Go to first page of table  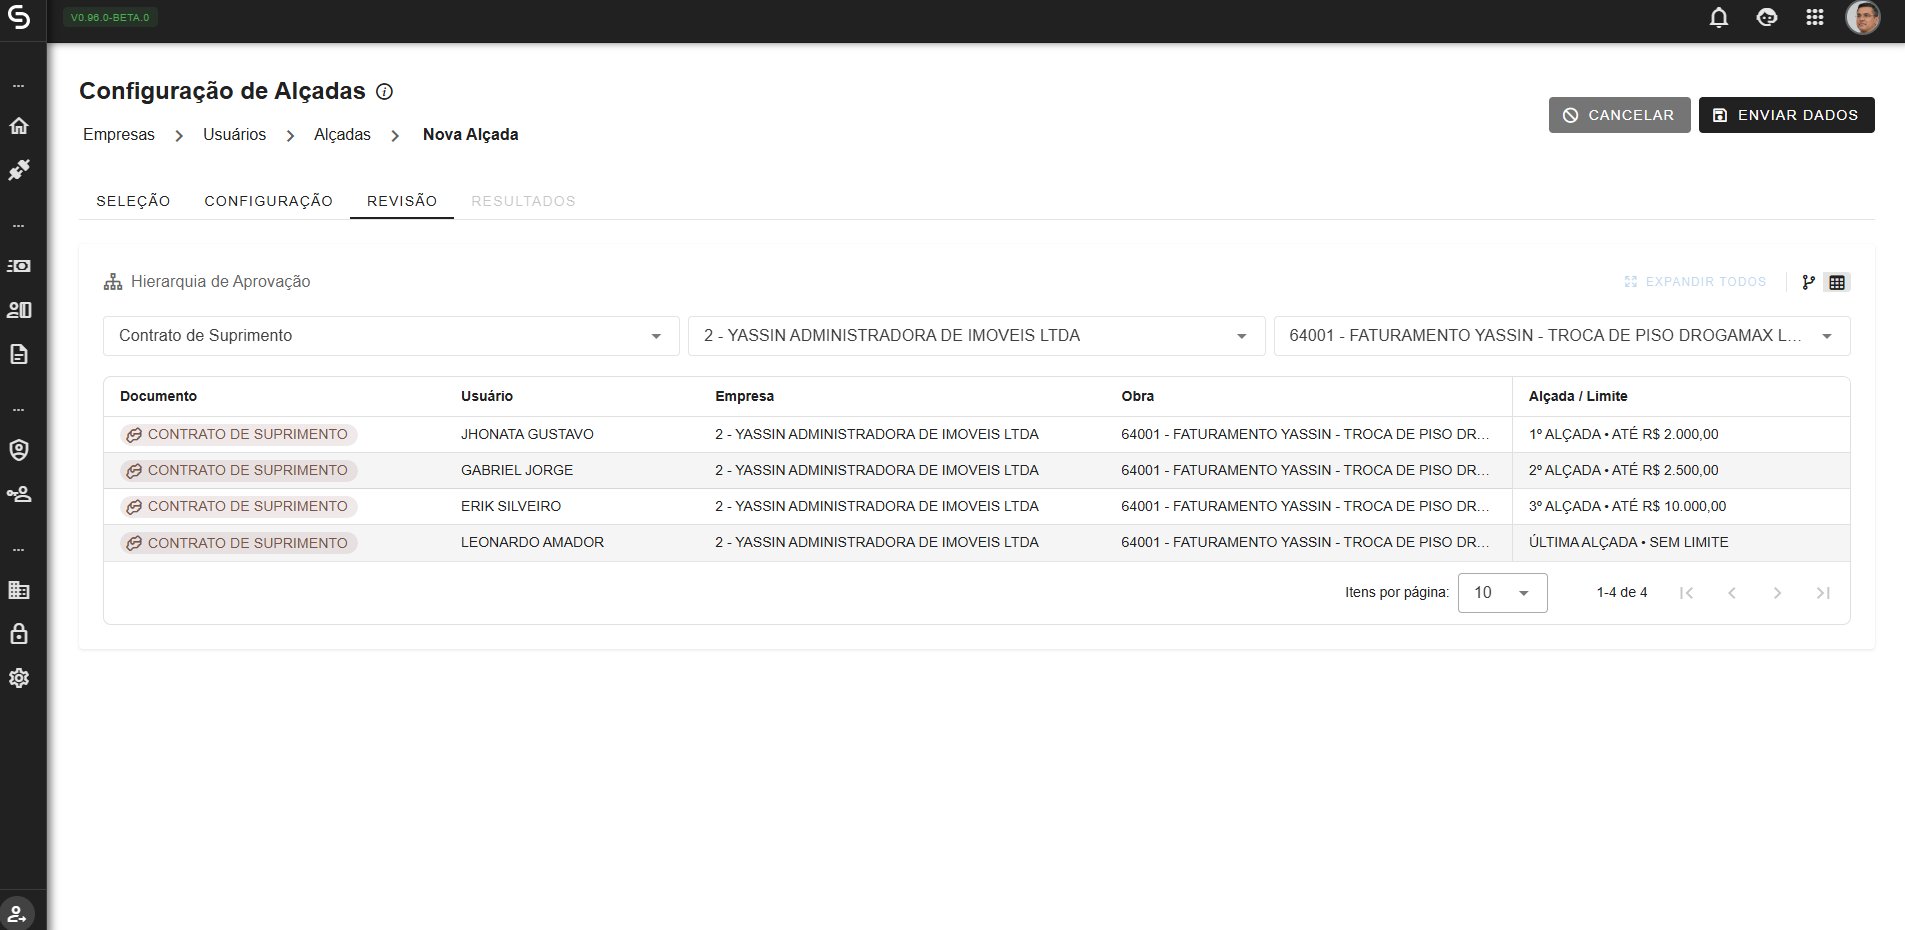(1686, 593)
